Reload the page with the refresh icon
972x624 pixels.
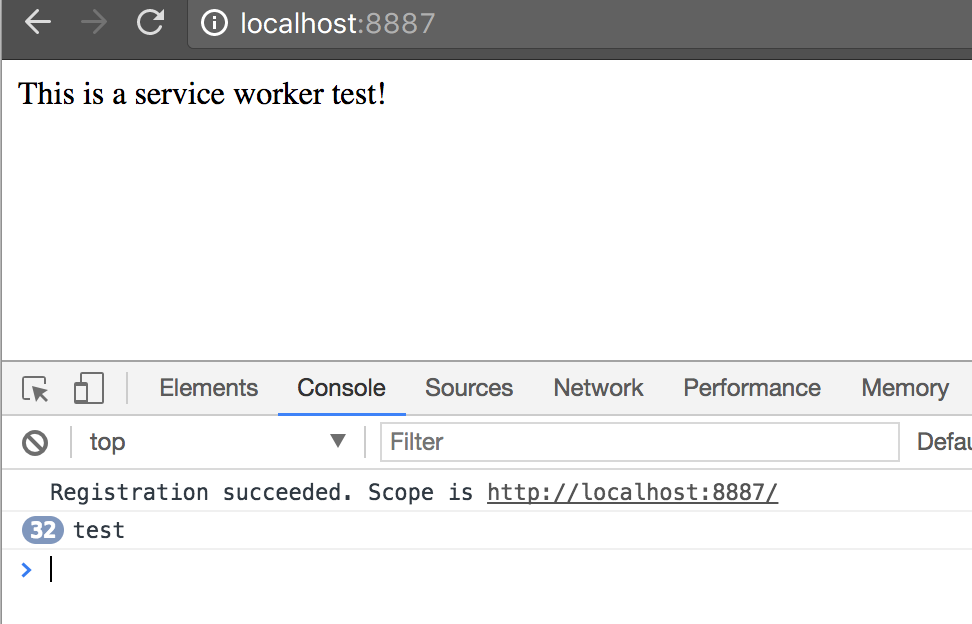(x=150, y=22)
